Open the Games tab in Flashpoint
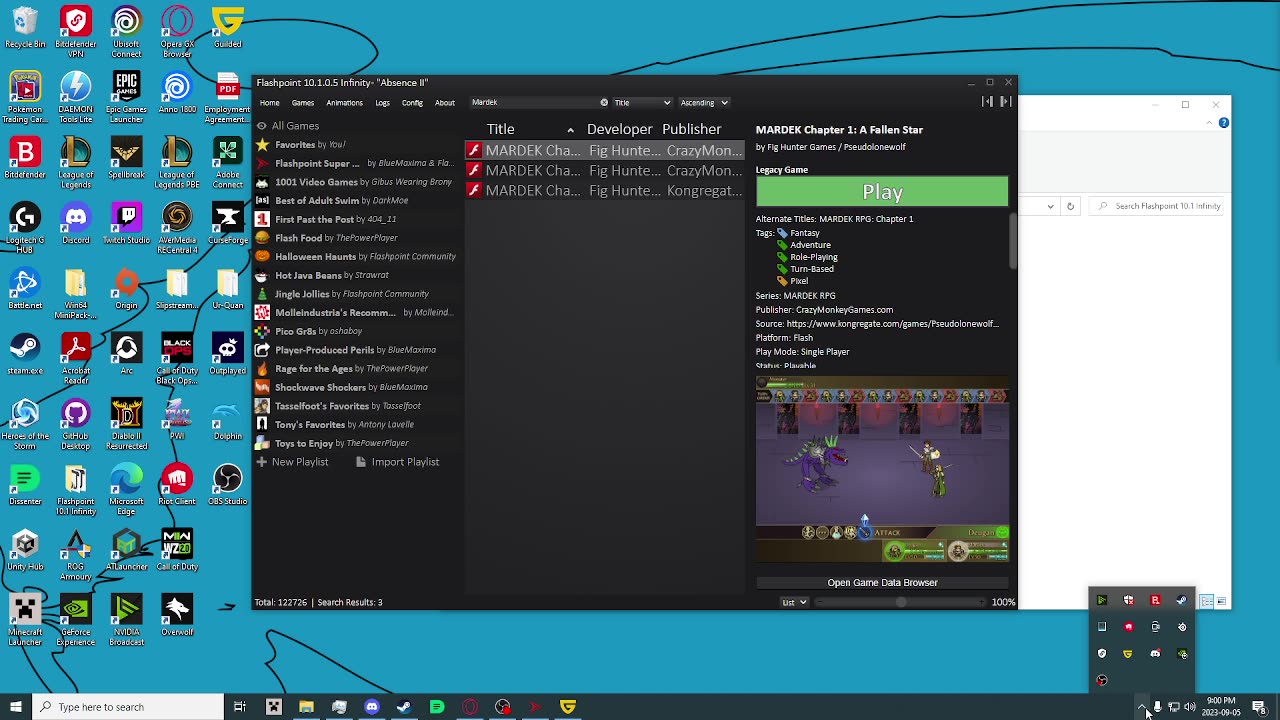This screenshot has height=720, width=1280. click(303, 102)
